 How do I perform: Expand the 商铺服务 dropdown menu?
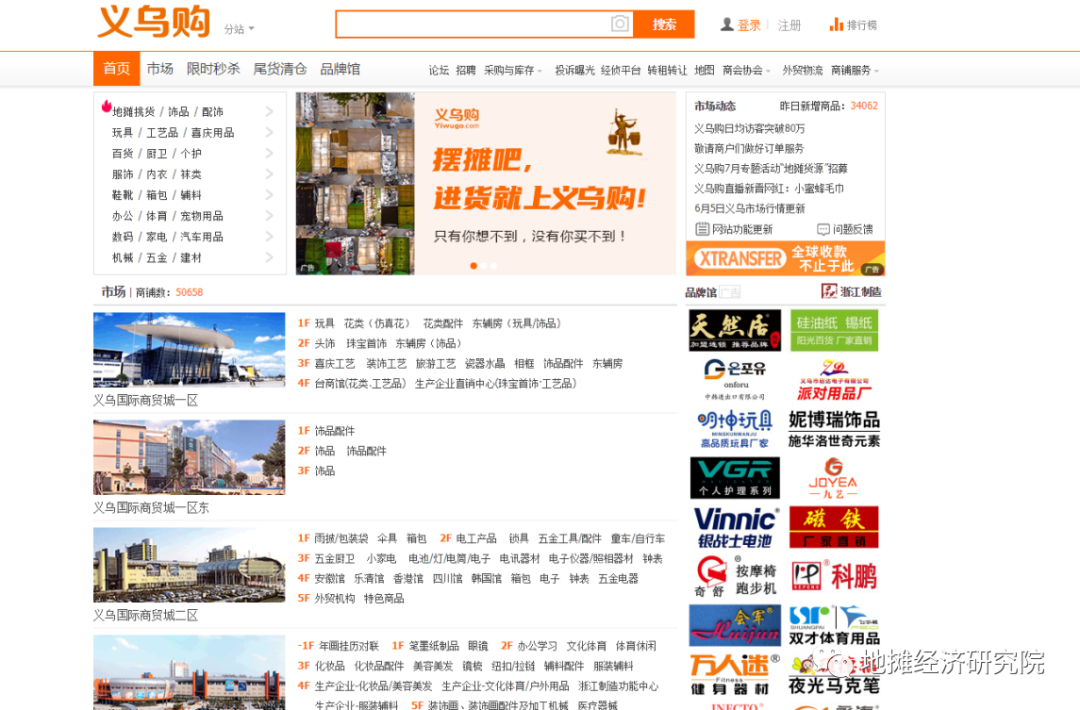click(854, 70)
